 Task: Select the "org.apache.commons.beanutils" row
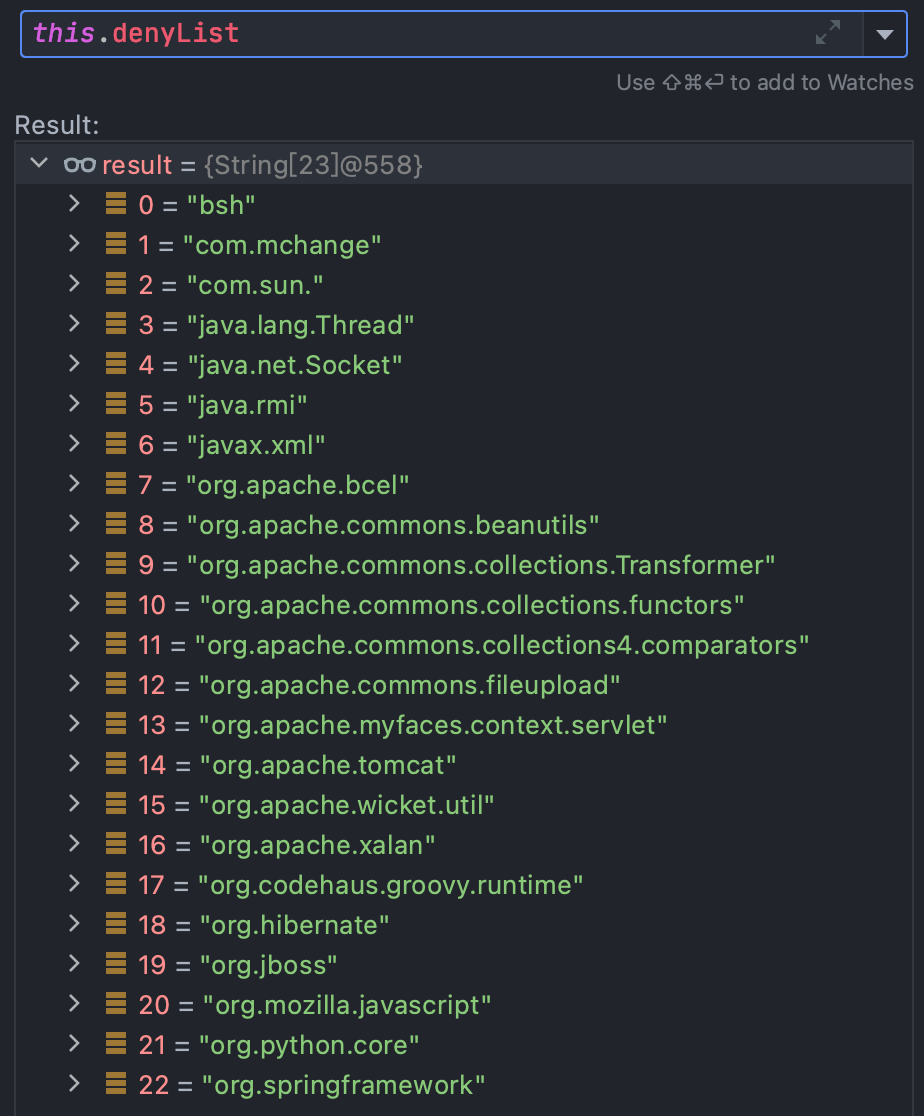(393, 525)
